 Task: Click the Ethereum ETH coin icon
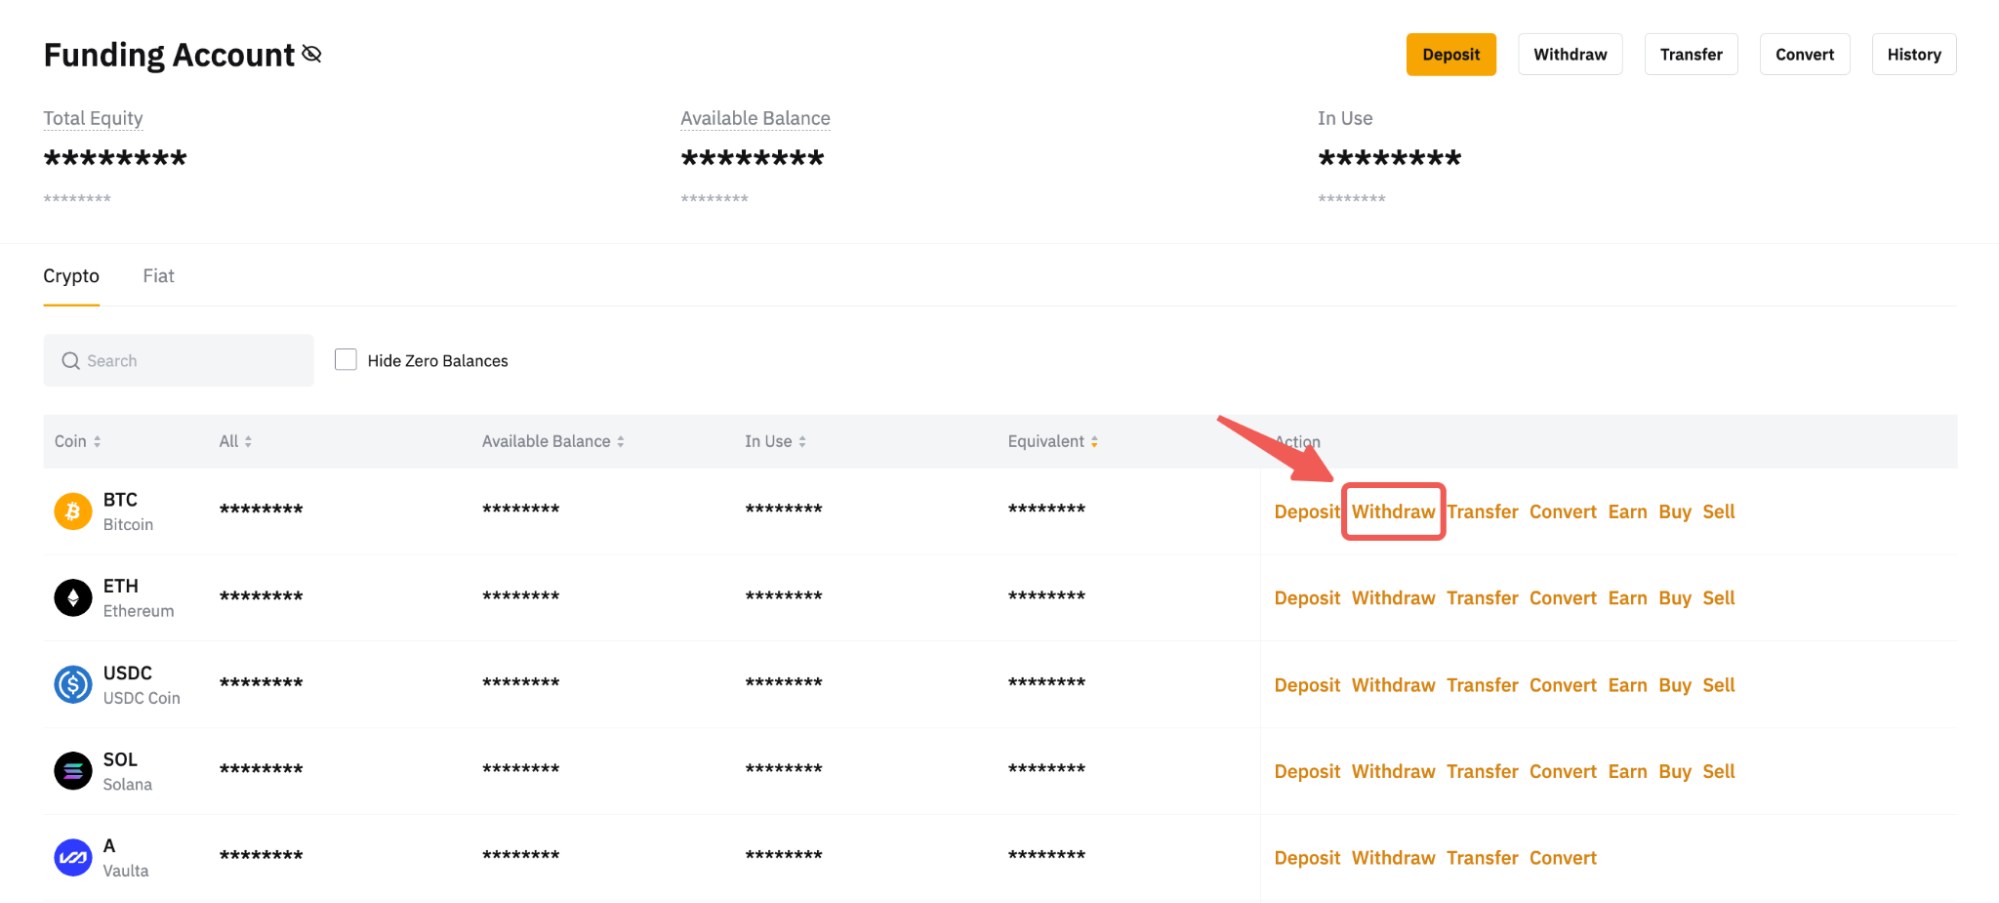tap(72, 598)
